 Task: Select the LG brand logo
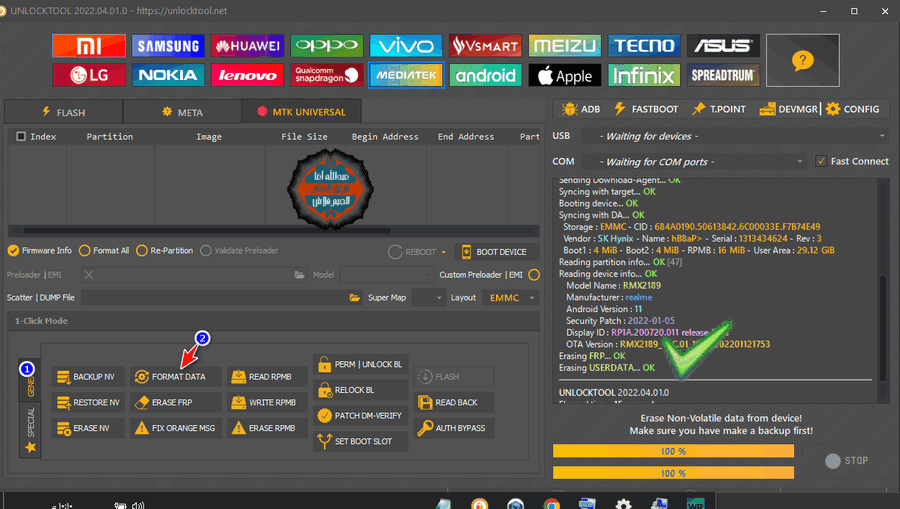pos(89,75)
